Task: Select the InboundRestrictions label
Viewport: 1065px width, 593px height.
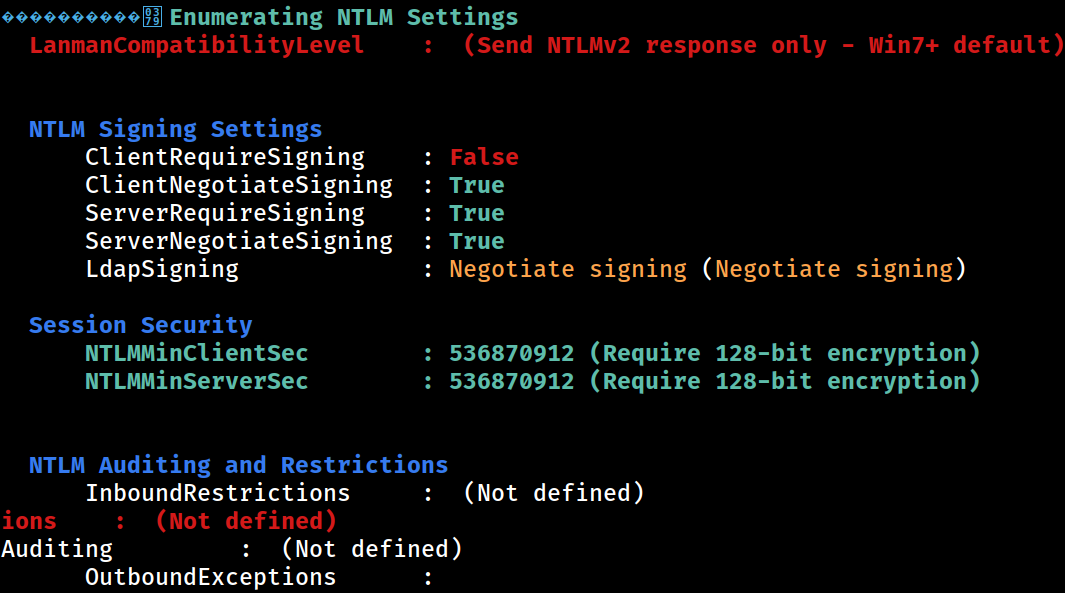Action: tap(217, 493)
